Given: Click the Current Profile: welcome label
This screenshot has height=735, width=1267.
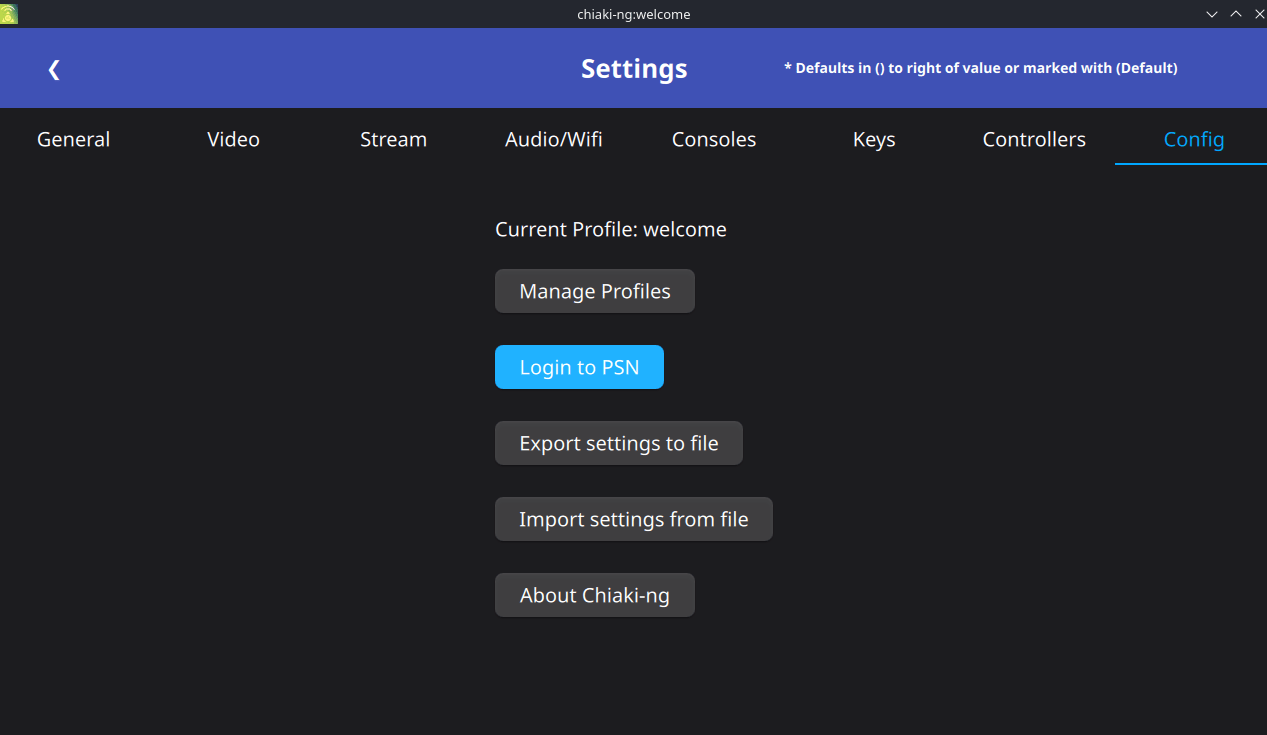Looking at the screenshot, I should pyautogui.click(x=611, y=229).
